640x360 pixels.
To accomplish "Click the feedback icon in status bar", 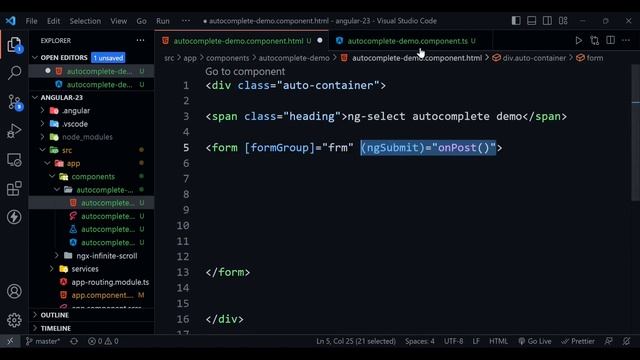I will [x=609, y=341].
